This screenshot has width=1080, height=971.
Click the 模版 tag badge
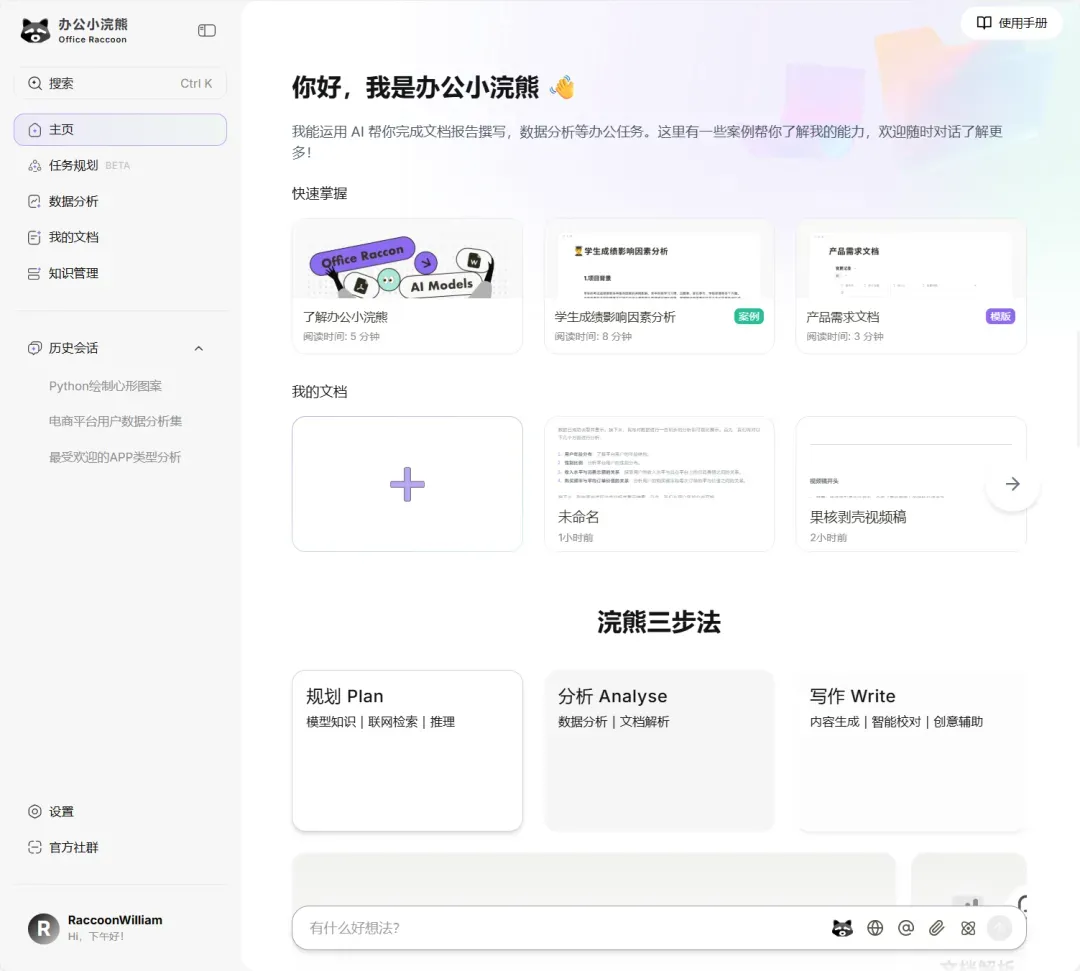click(x=1000, y=316)
